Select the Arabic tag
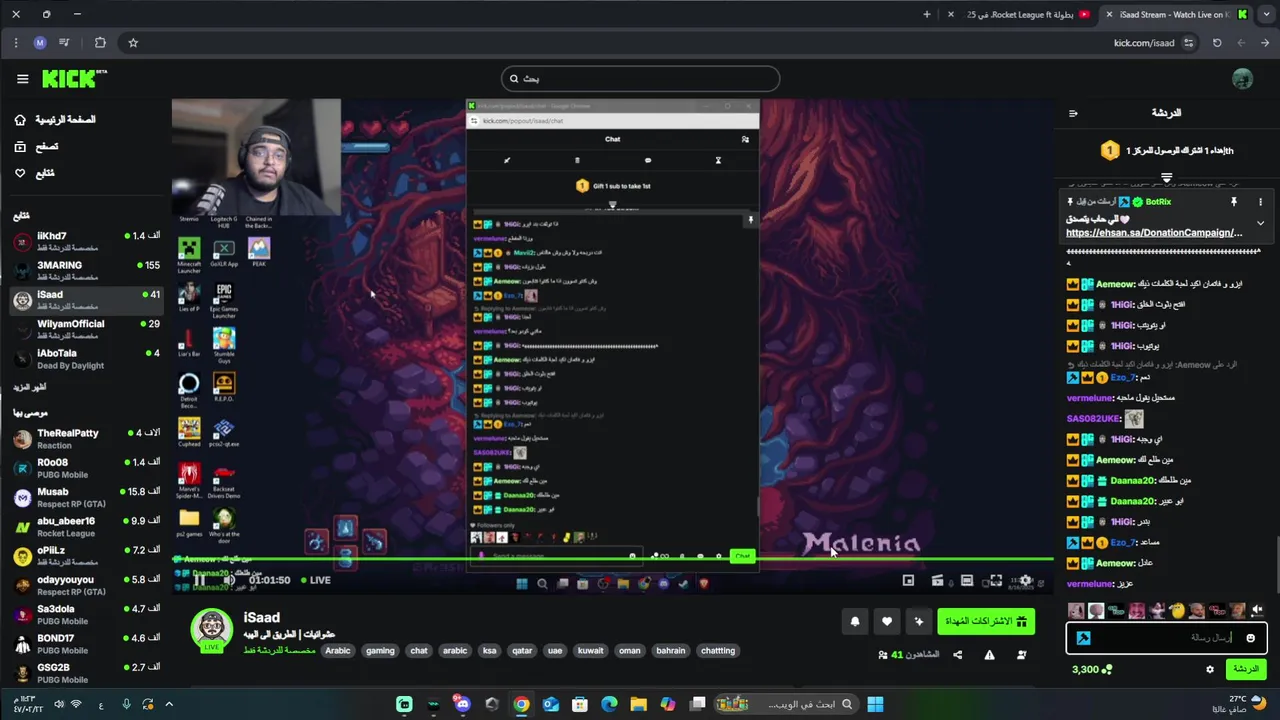Viewport: 1280px width, 720px height. coord(338,651)
